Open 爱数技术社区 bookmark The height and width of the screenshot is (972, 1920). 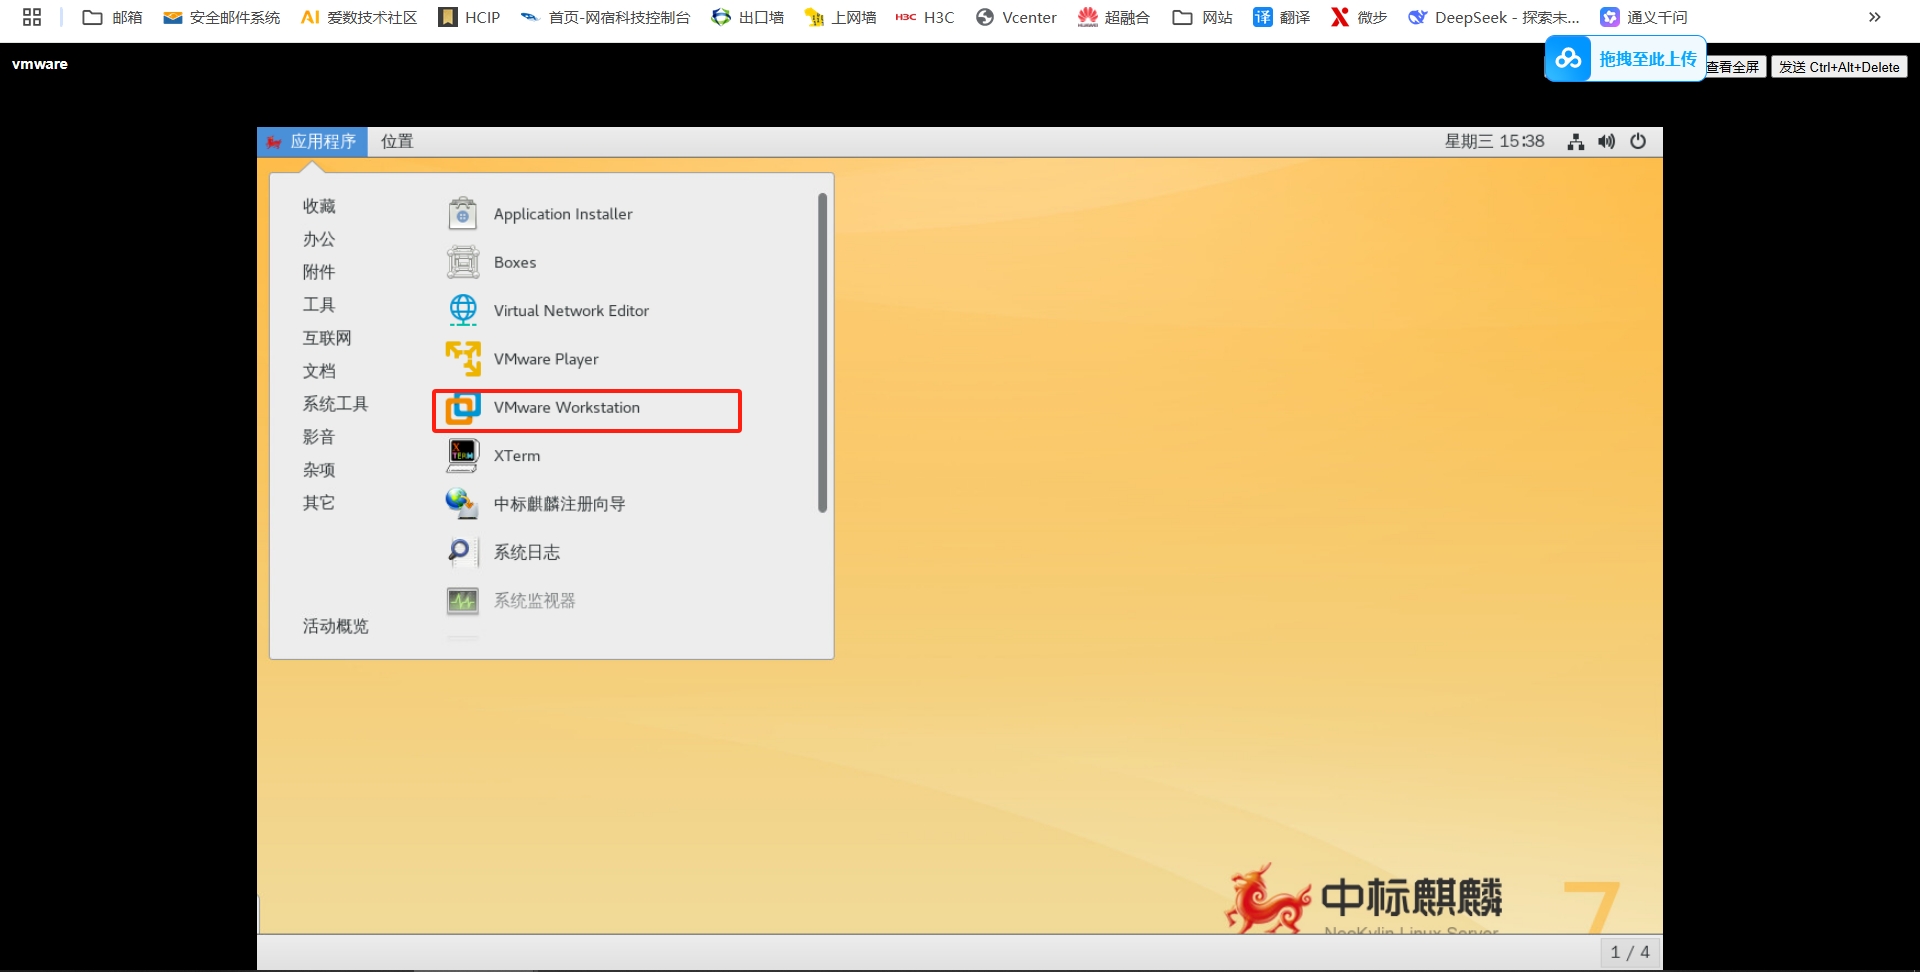coord(358,17)
